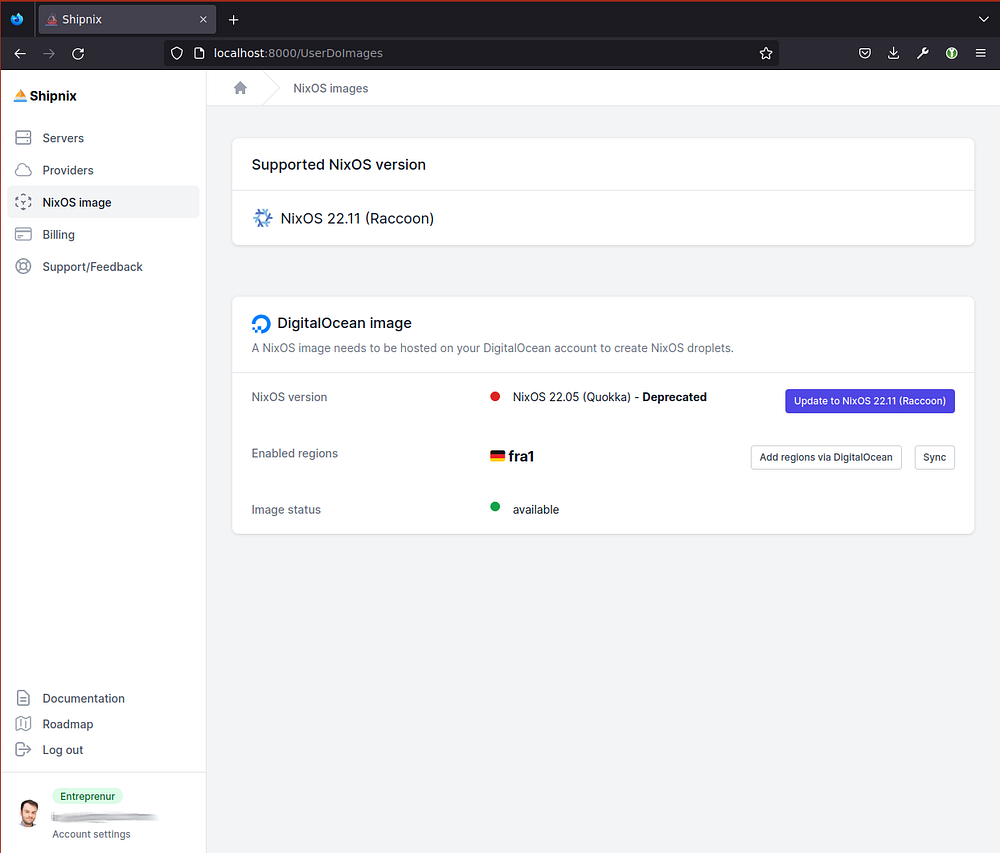Go back in browser history
Image resolution: width=1000 pixels, height=853 pixels.
[20, 54]
